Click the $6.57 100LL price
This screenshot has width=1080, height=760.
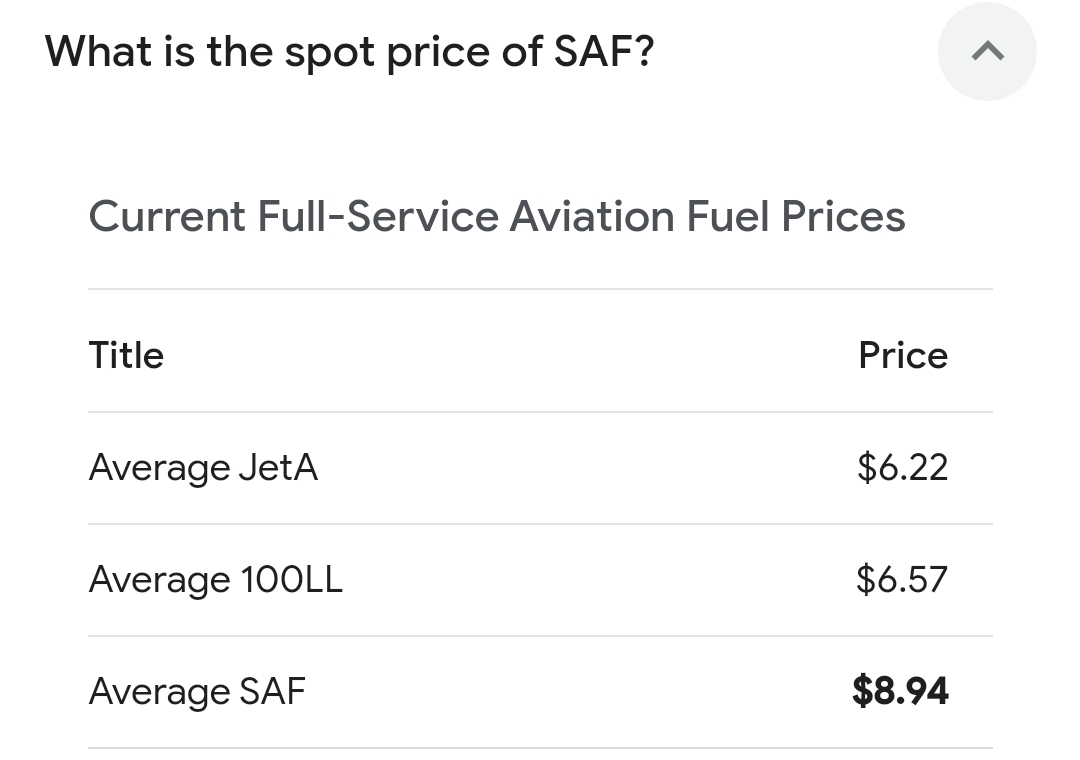[x=902, y=579]
